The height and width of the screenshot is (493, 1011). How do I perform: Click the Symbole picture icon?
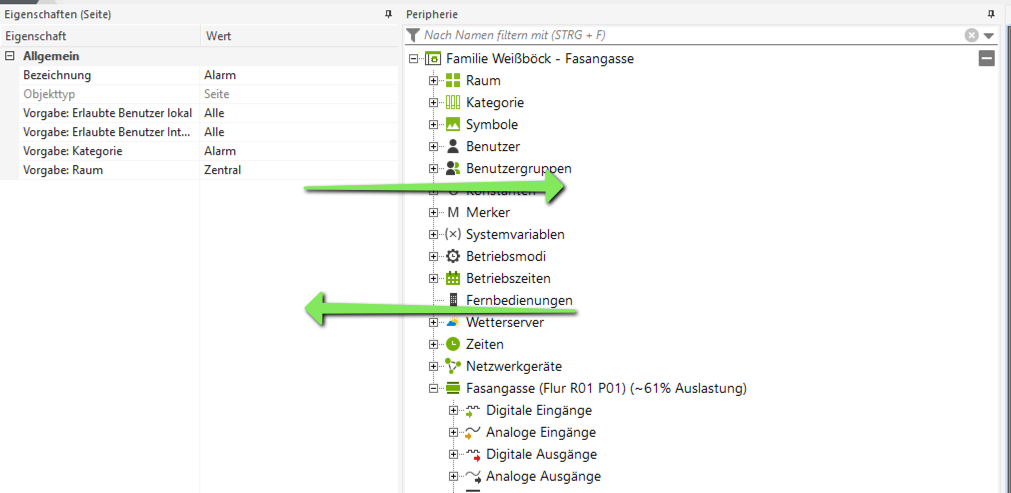pyautogui.click(x=453, y=124)
